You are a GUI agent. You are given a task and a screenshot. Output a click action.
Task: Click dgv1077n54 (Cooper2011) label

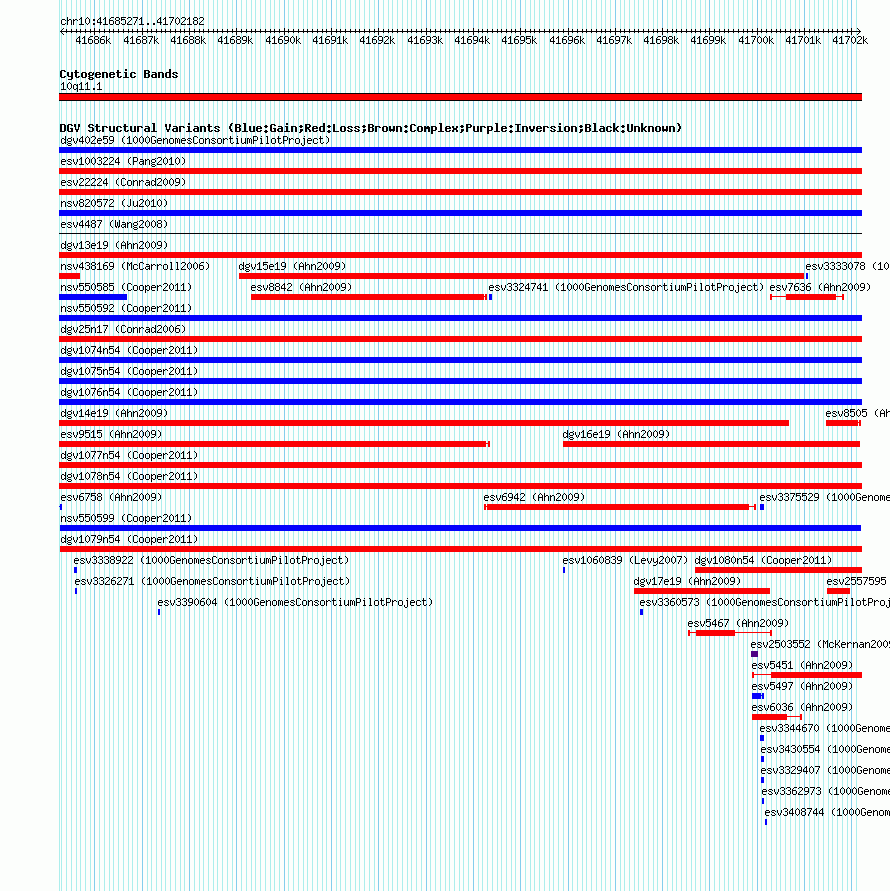[x=129, y=456]
